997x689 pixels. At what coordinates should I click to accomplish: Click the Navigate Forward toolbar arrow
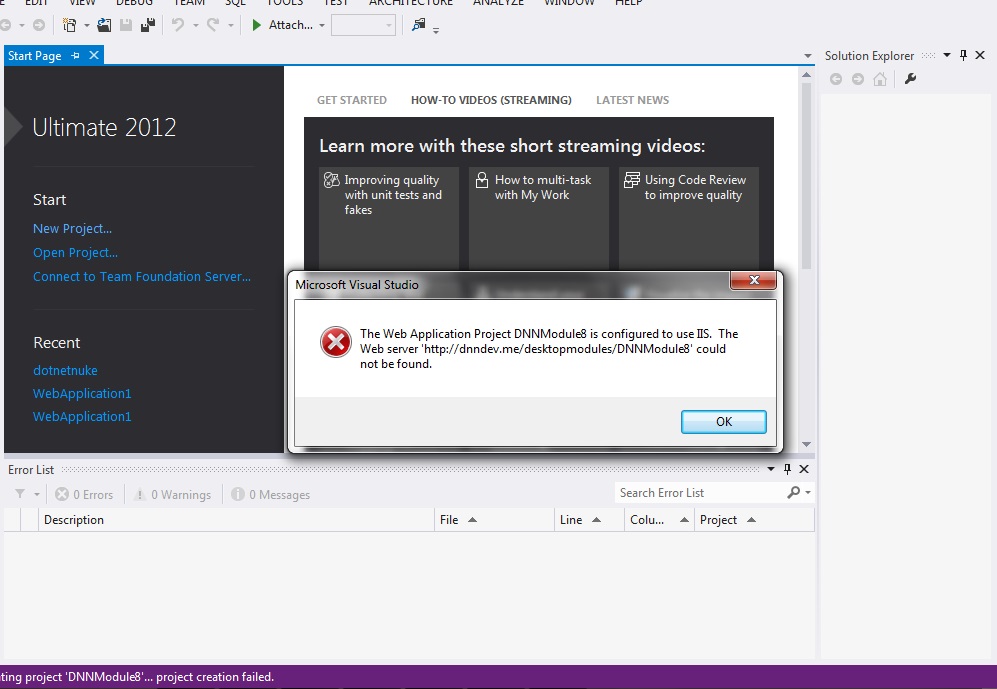pyautogui.click(x=39, y=25)
